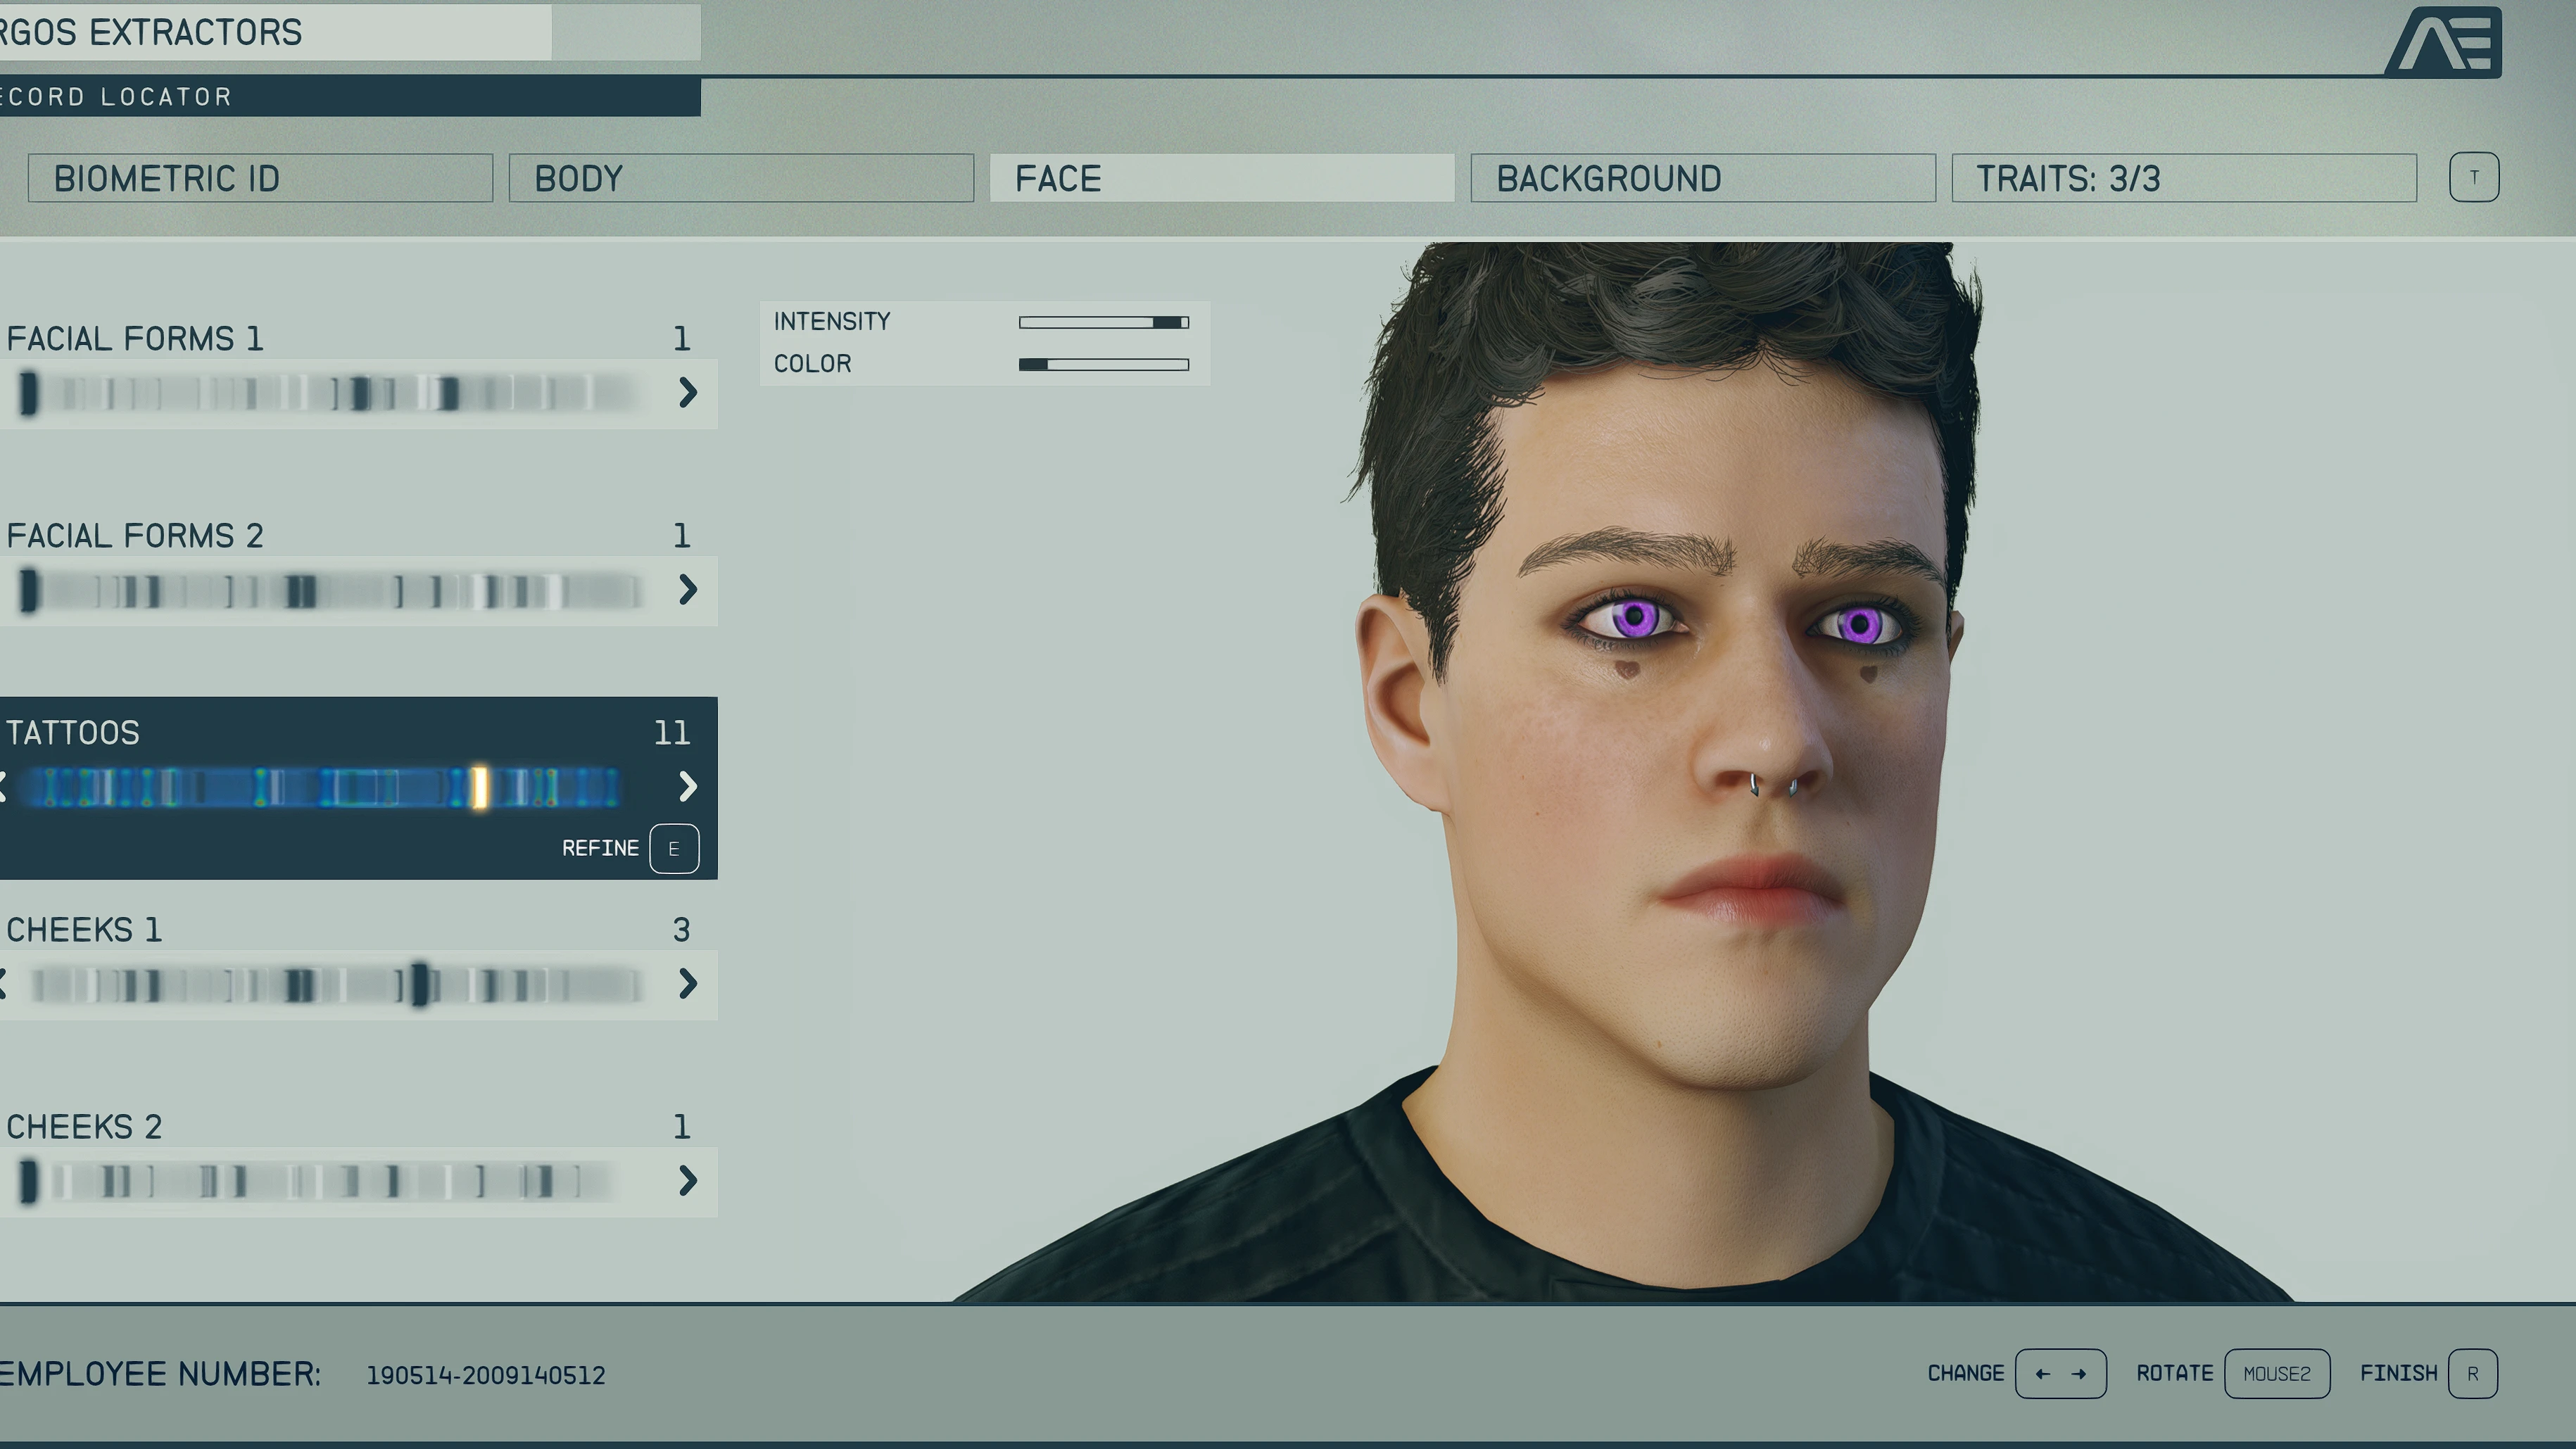The image size is (2576, 1449).
Task: Click the Change label
Action: [x=1966, y=1373]
